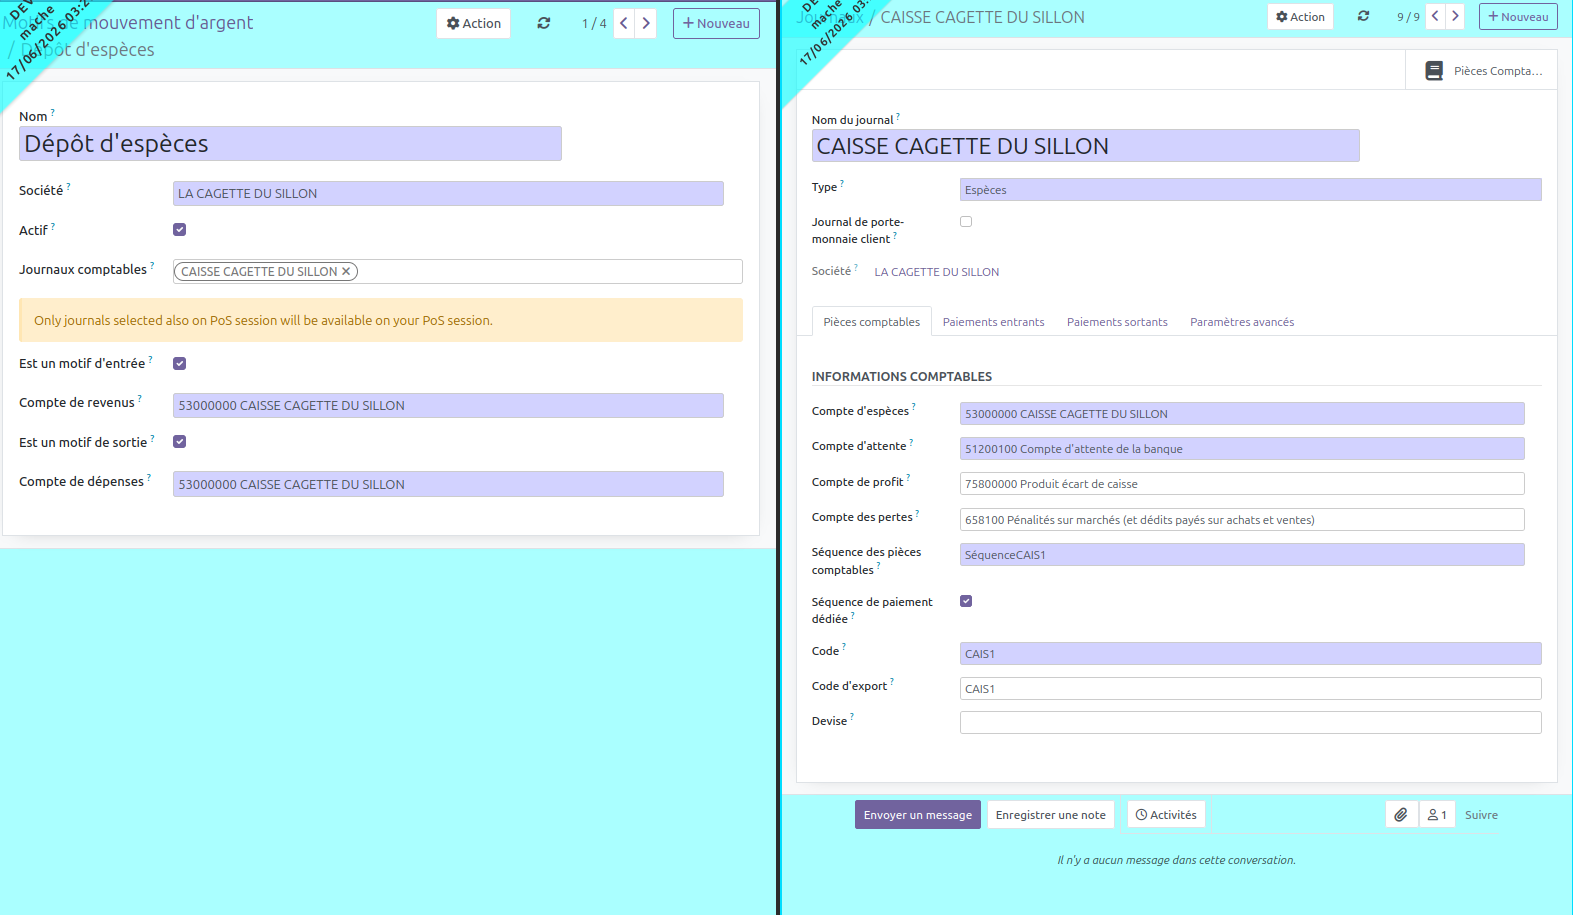Click refresh icon in right journal window
This screenshot has width=1573, height=915.
click(x=1363, y=16)
